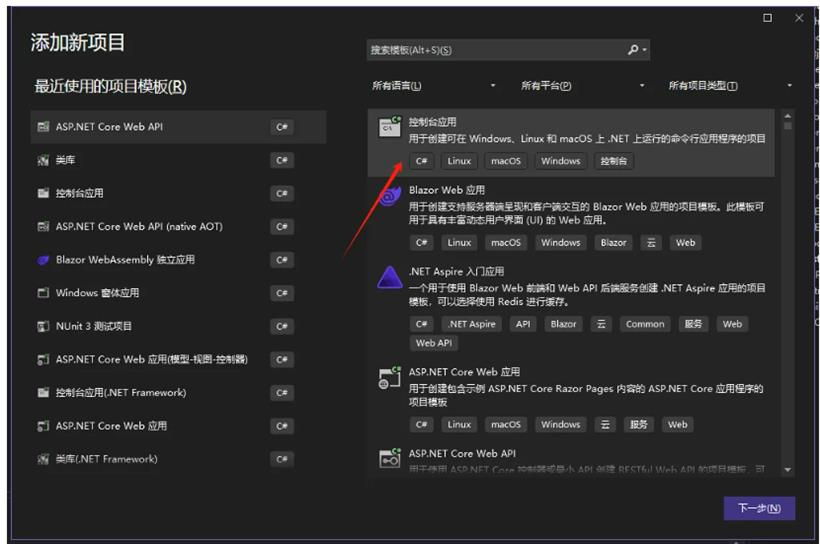Click the .NET Aspire tag
The image size is (820, 544).
[x=472, y=324]
